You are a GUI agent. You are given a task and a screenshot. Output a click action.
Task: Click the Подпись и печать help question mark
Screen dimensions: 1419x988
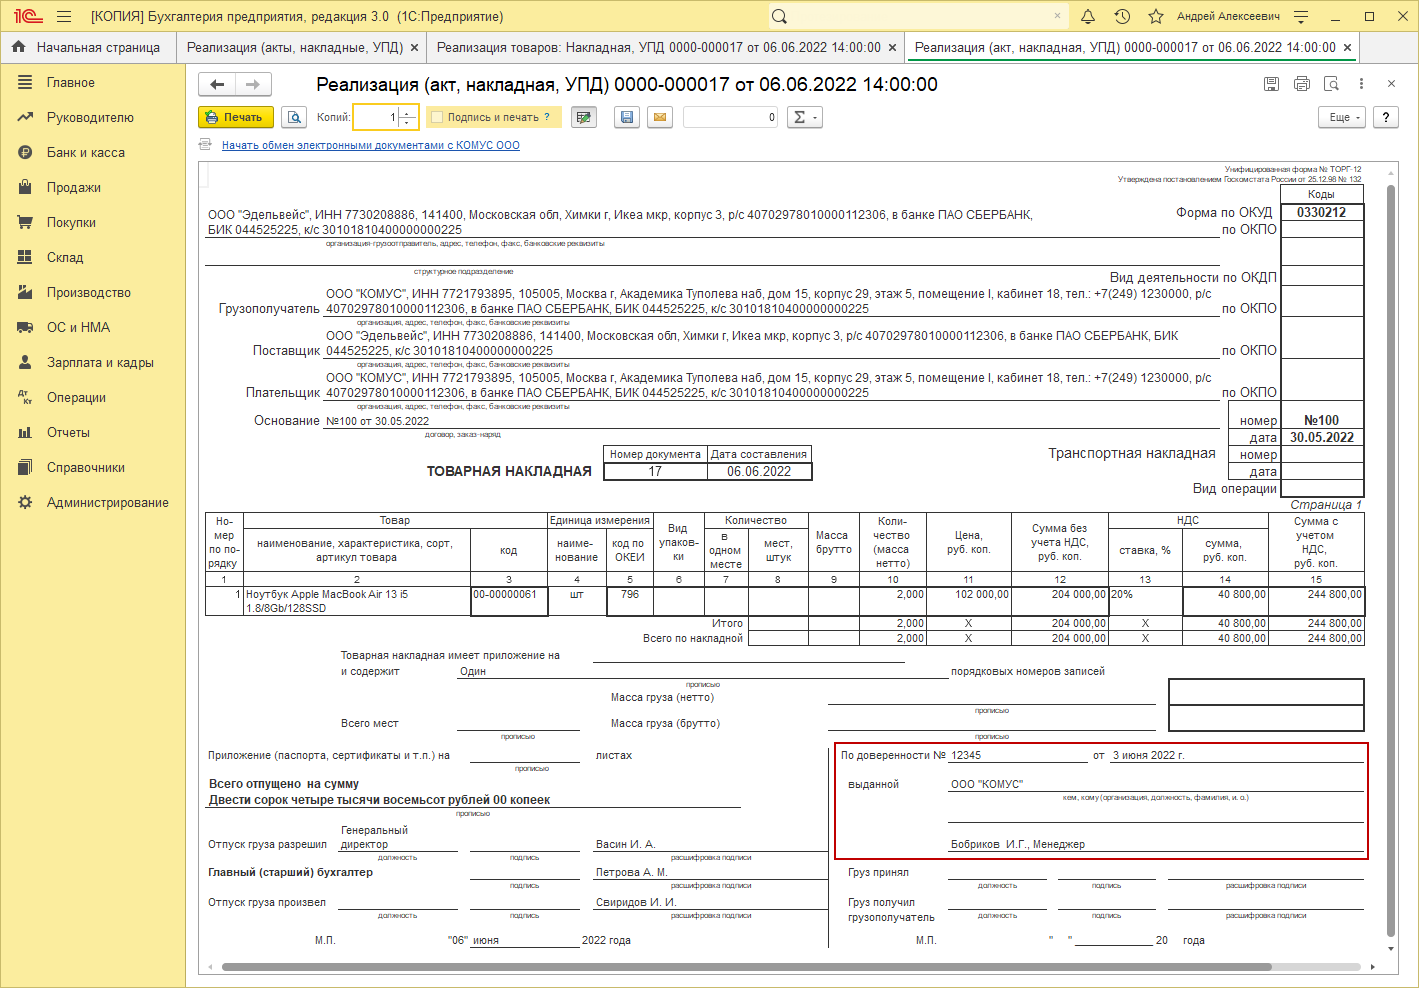(x=547, y=117)
